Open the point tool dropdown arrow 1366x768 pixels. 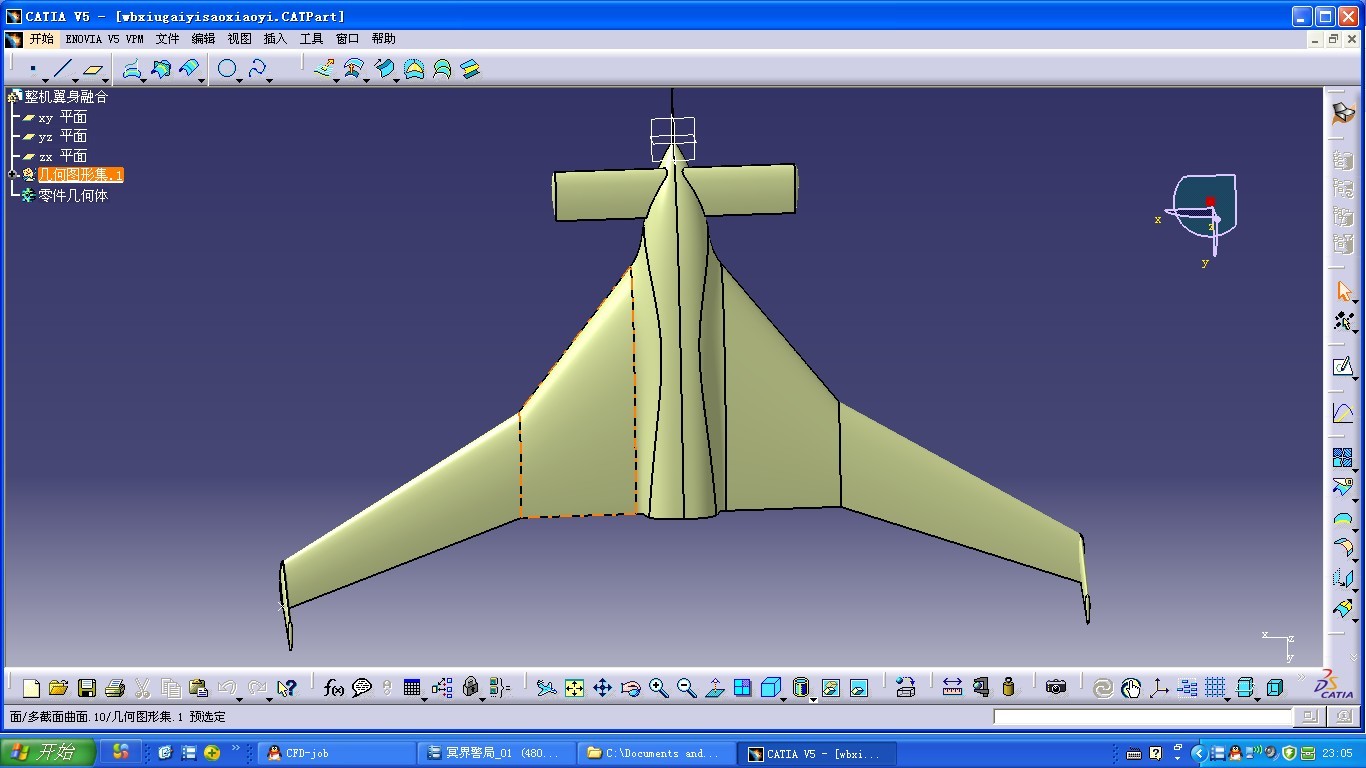[46, 80]
